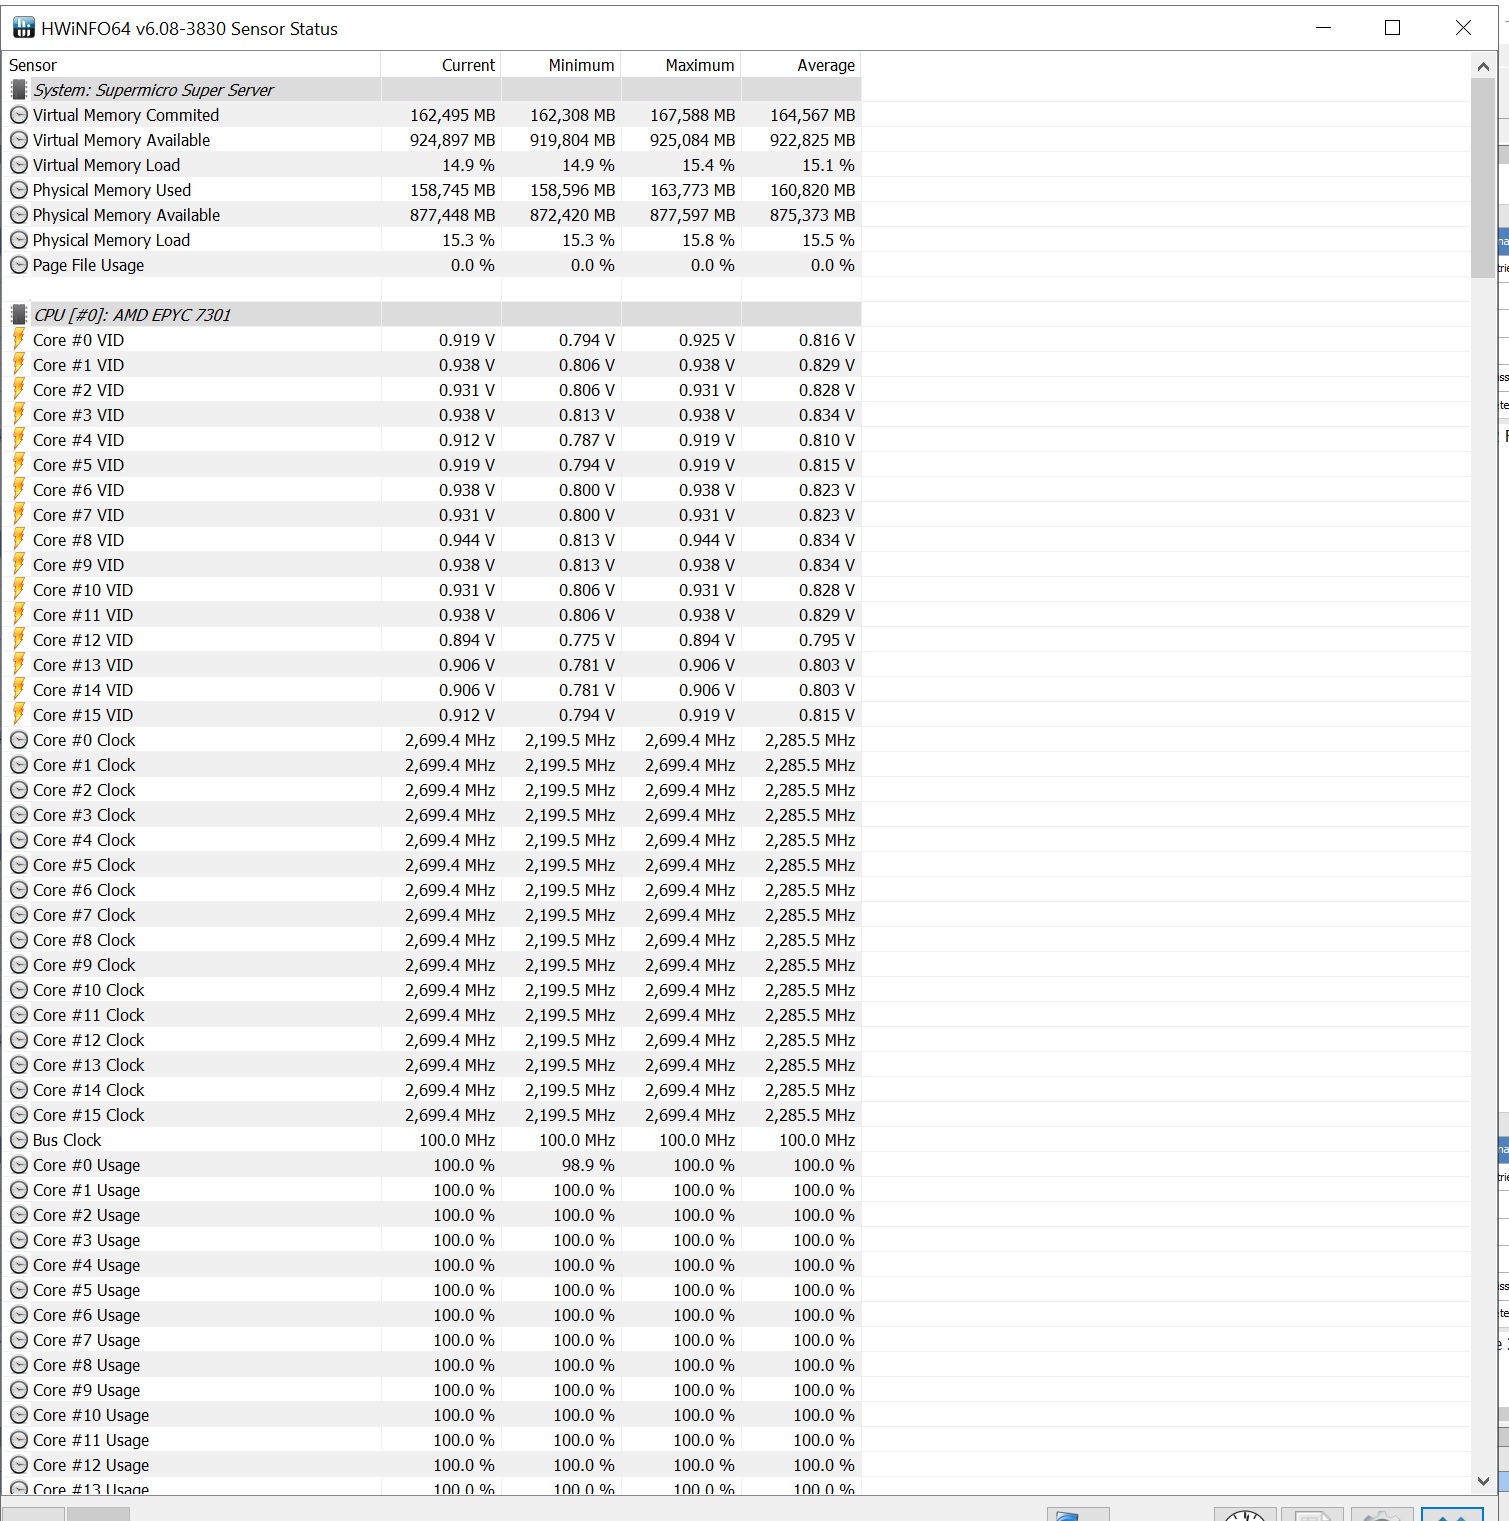Screen dimensions: 1509x1521
Task: Click the 100.0 MHz current value for Bus Clock
Action: 457,1140
